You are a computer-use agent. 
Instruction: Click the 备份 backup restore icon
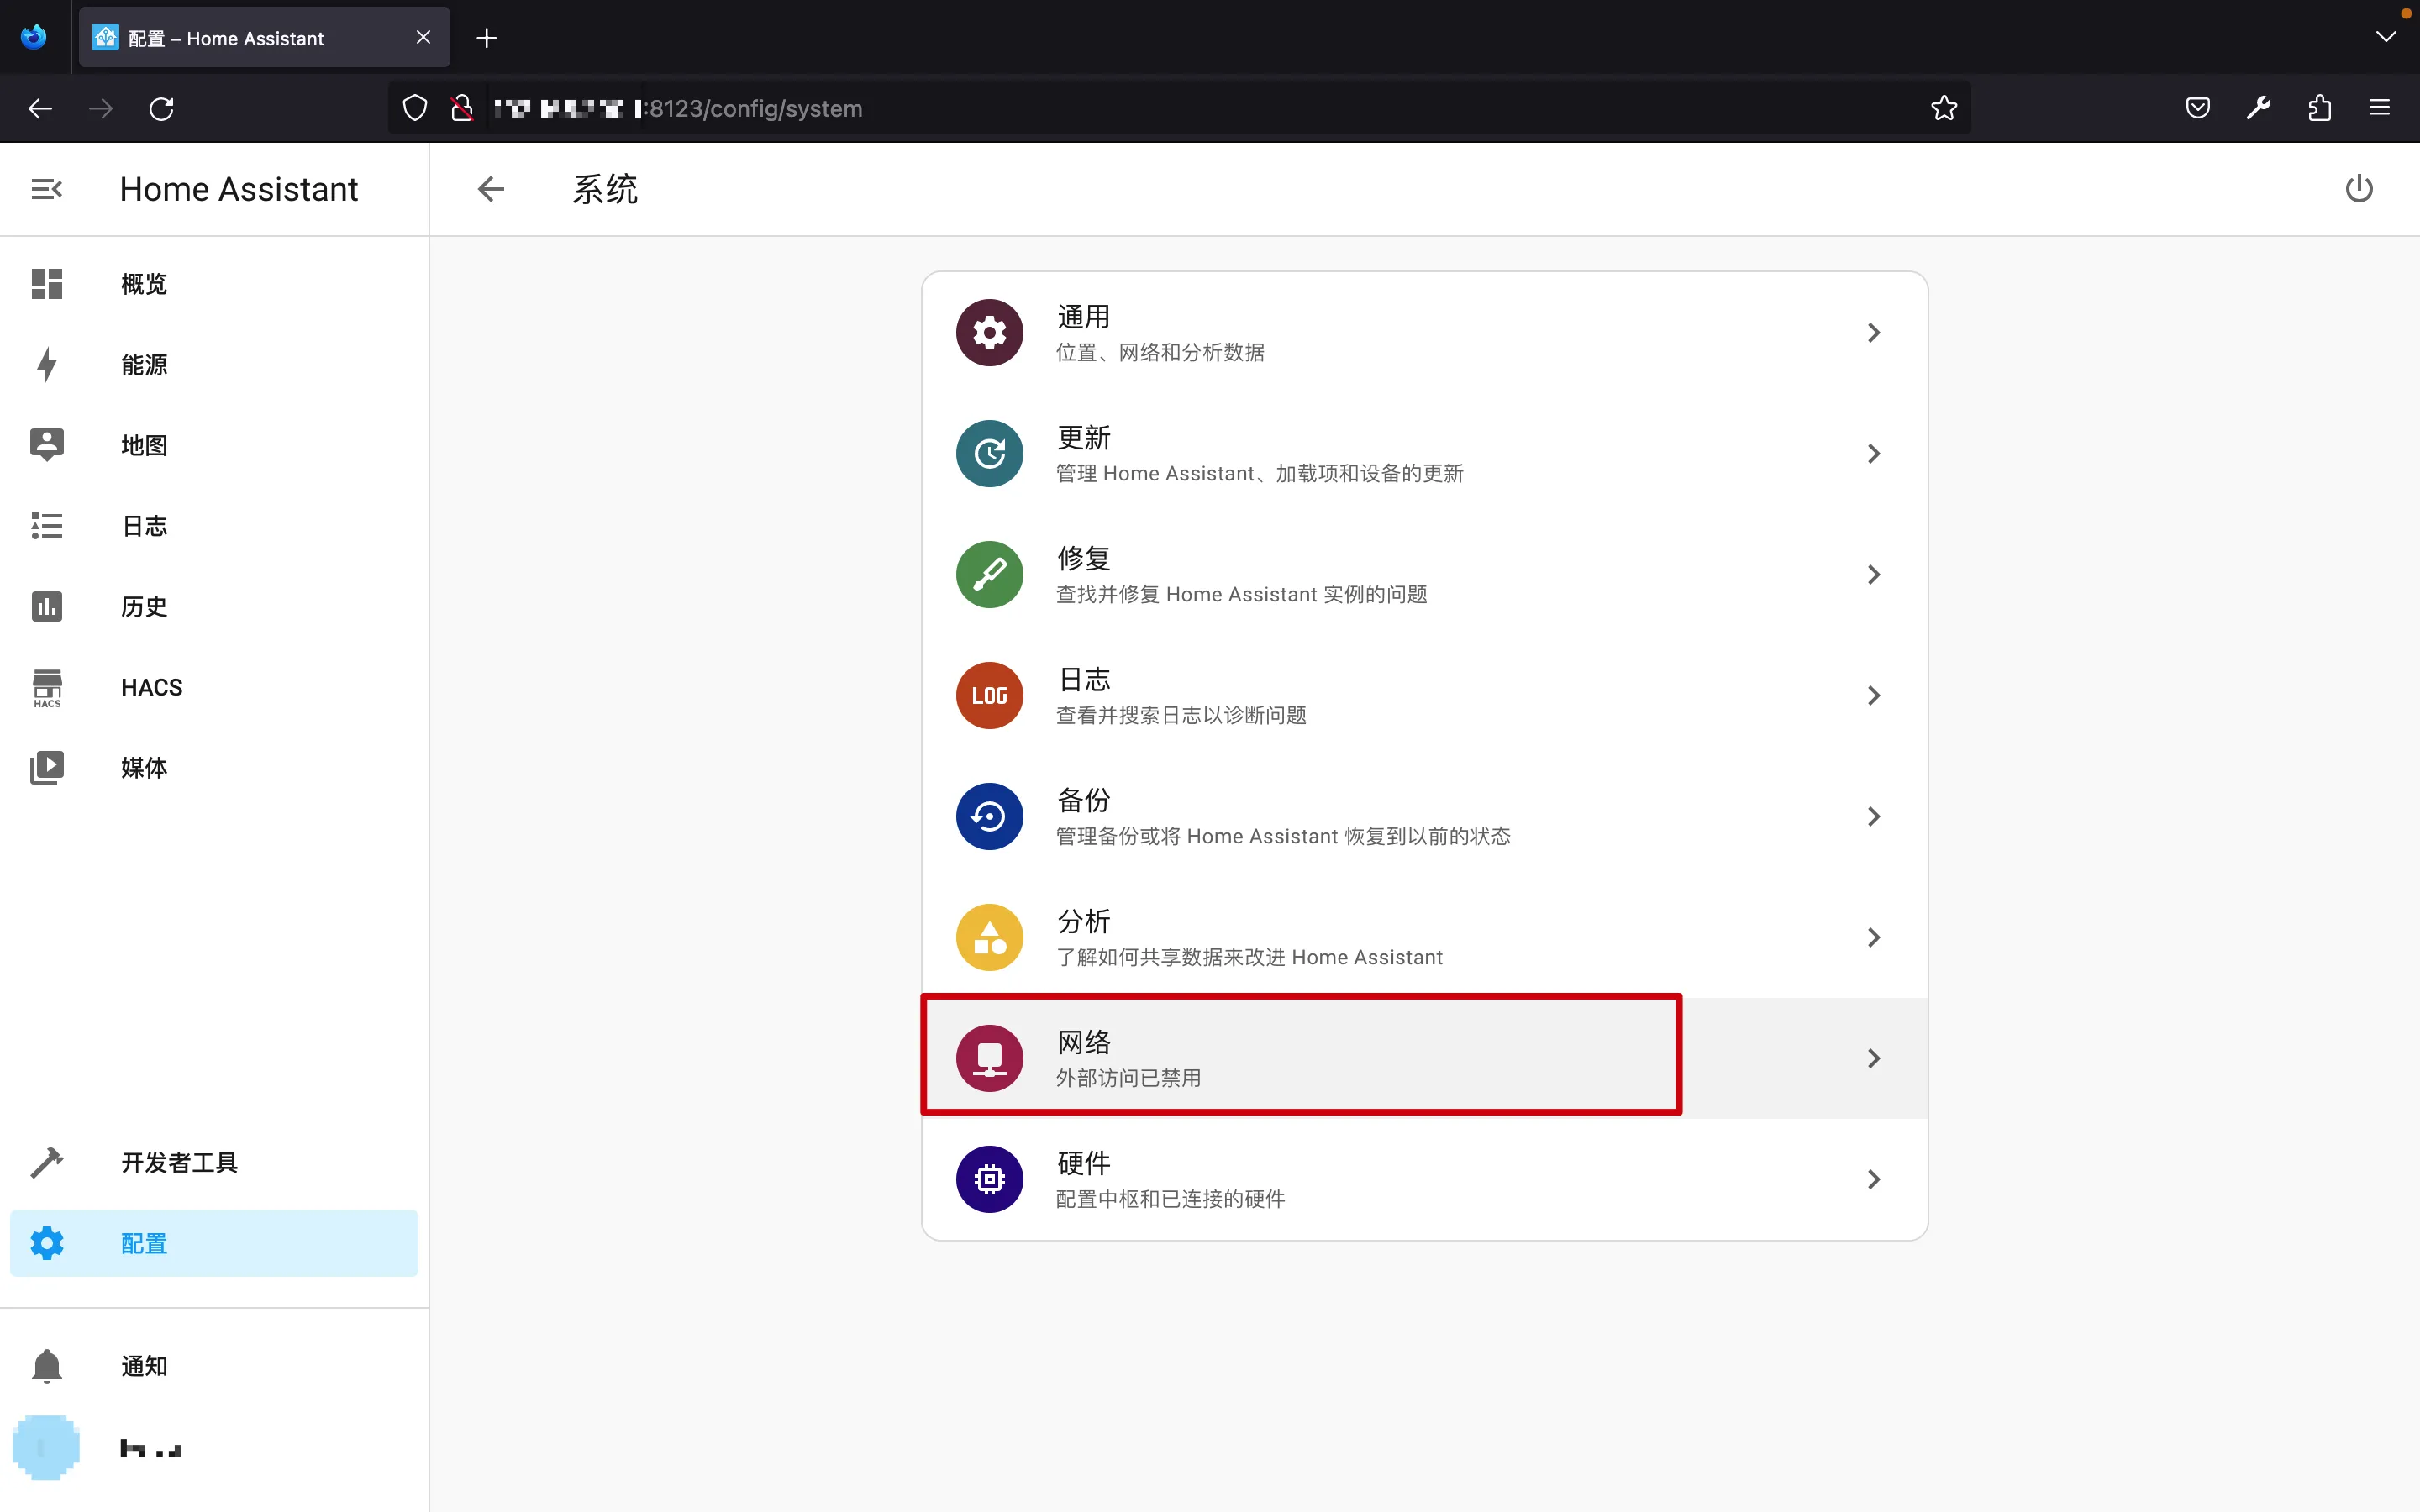pos(989,816)
